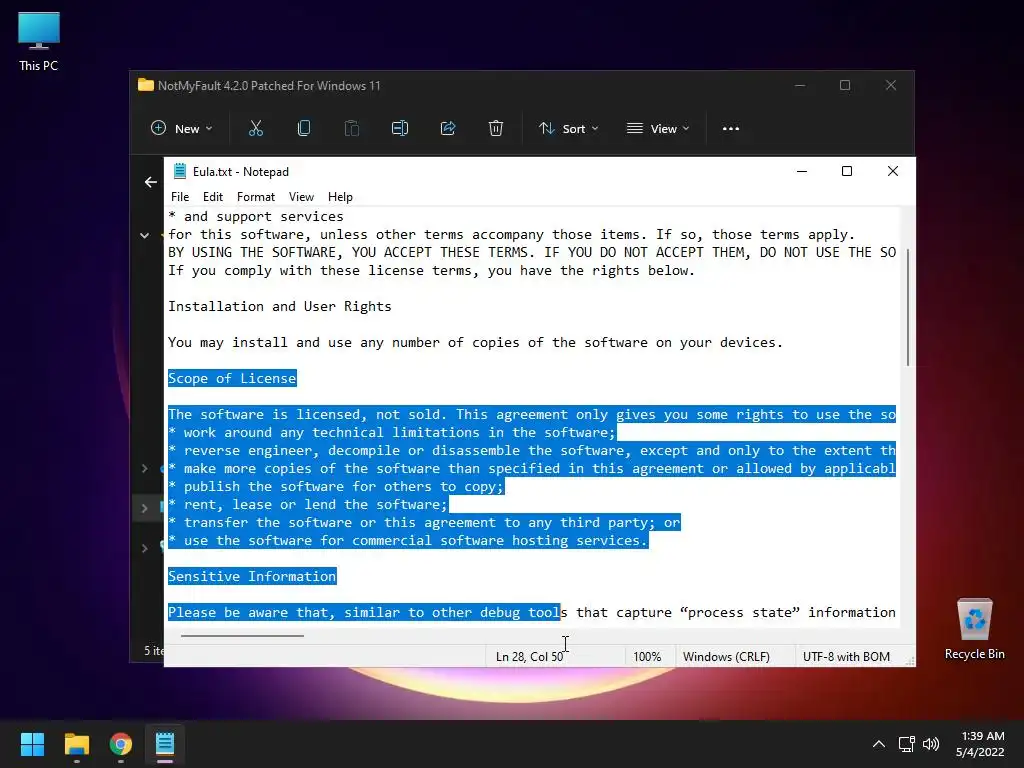
Task: Click the "Installation and User Rights" line
Action: pyautogui.click(x=280, y=306)
